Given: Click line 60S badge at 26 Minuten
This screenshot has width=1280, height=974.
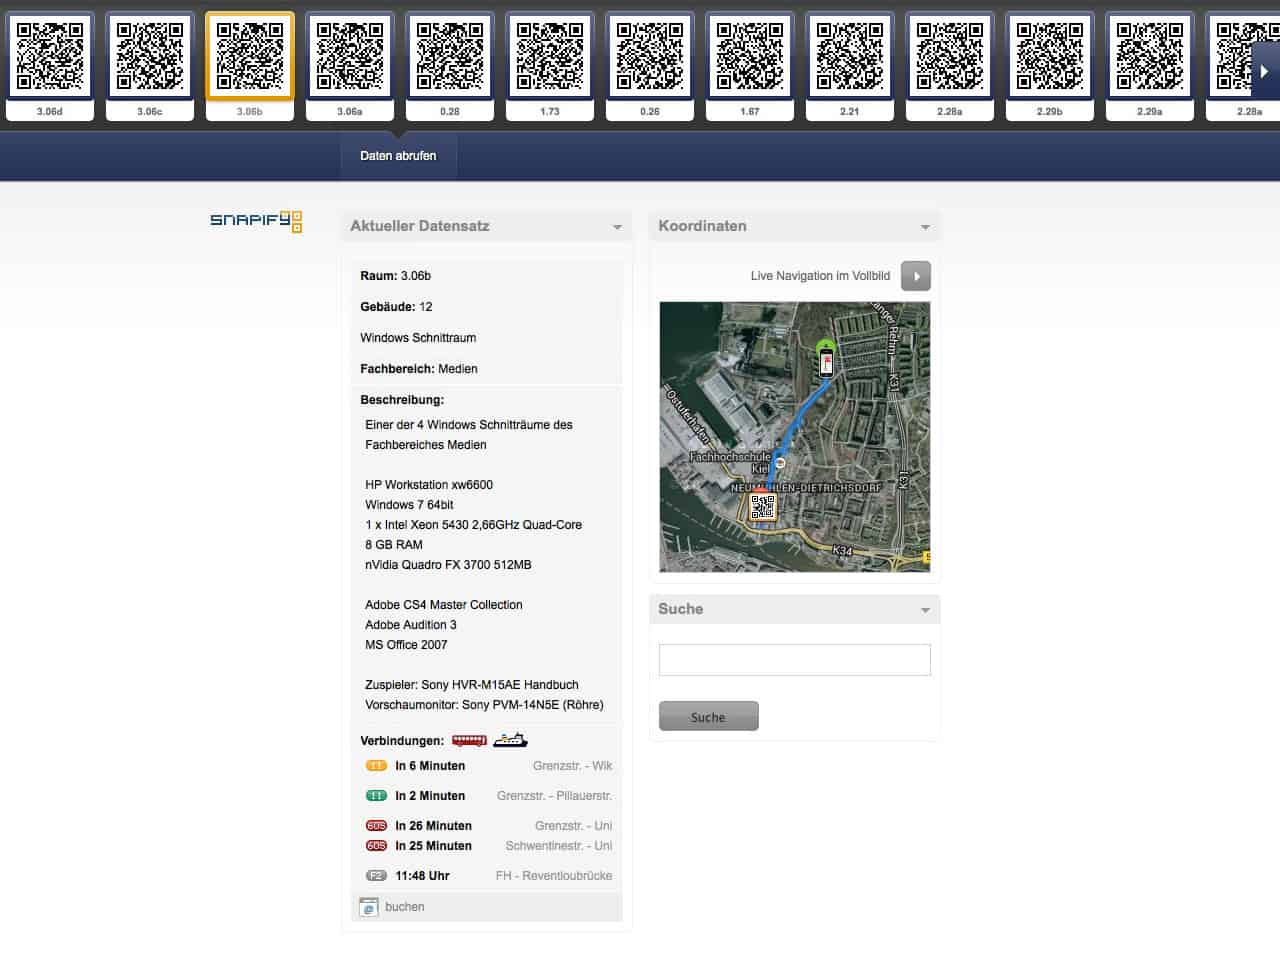Looking at the screenshot, I should 376,826.
